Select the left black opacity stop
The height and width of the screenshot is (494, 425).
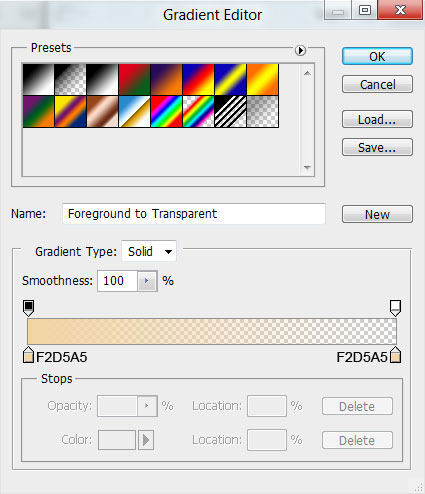click(x=29, y=308)
